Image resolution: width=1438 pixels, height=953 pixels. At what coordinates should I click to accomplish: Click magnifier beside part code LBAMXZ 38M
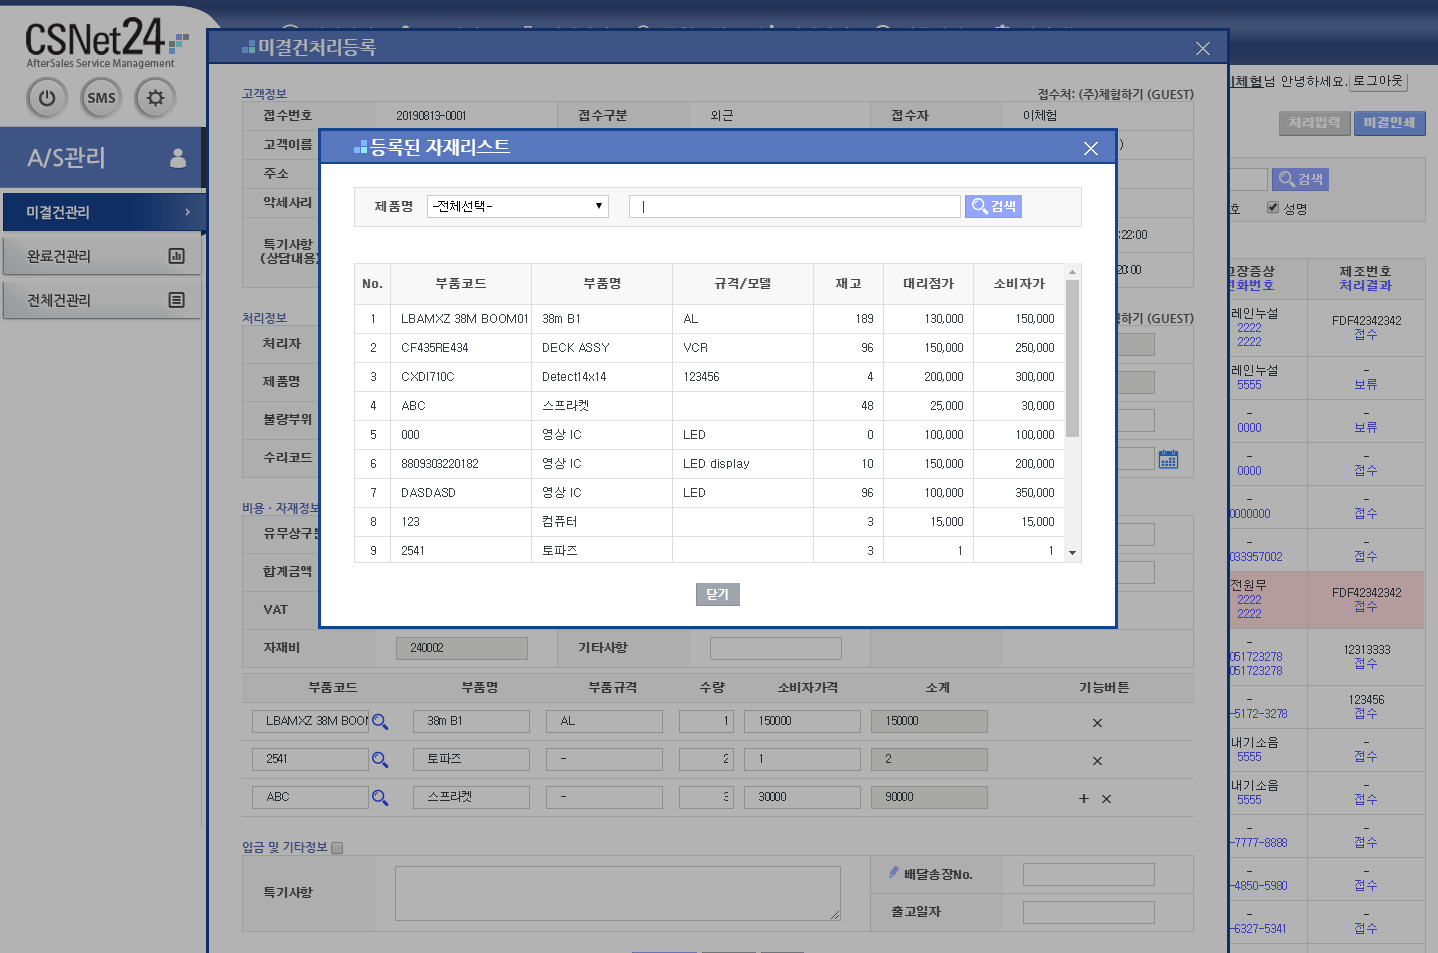(x=380, y=722)
